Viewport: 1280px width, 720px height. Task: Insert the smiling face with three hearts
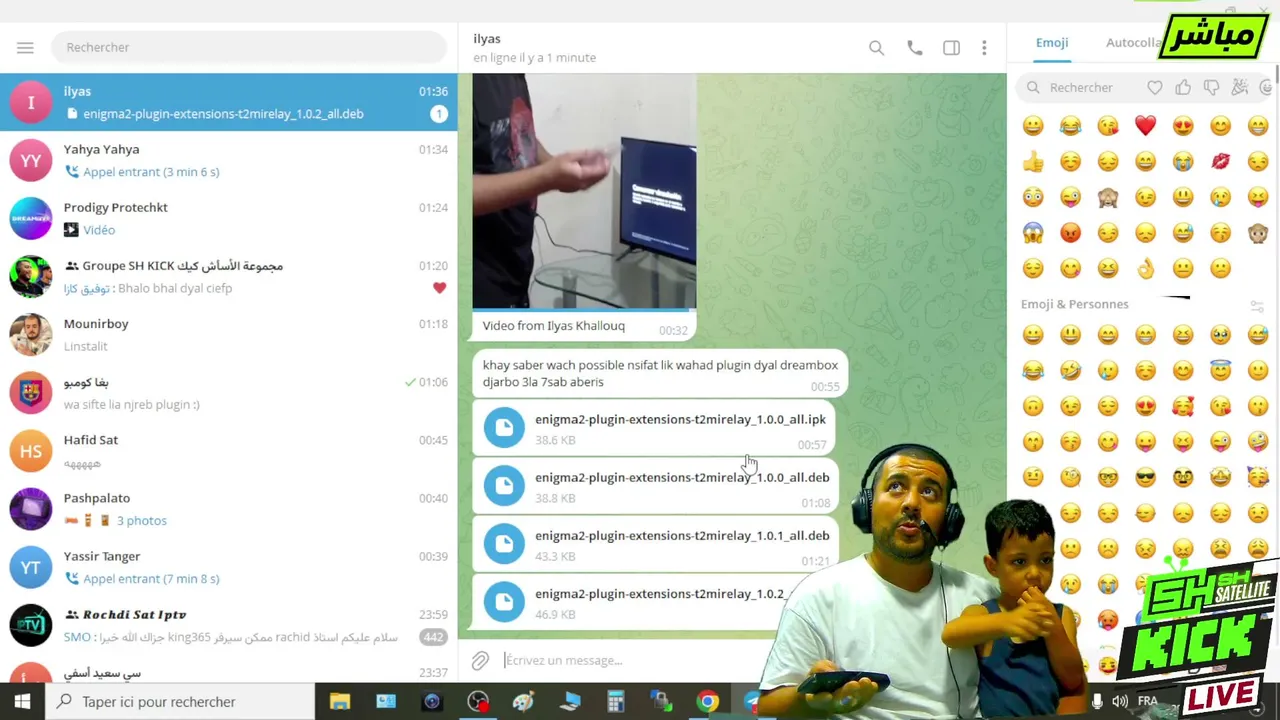(x=1183, y=406)
